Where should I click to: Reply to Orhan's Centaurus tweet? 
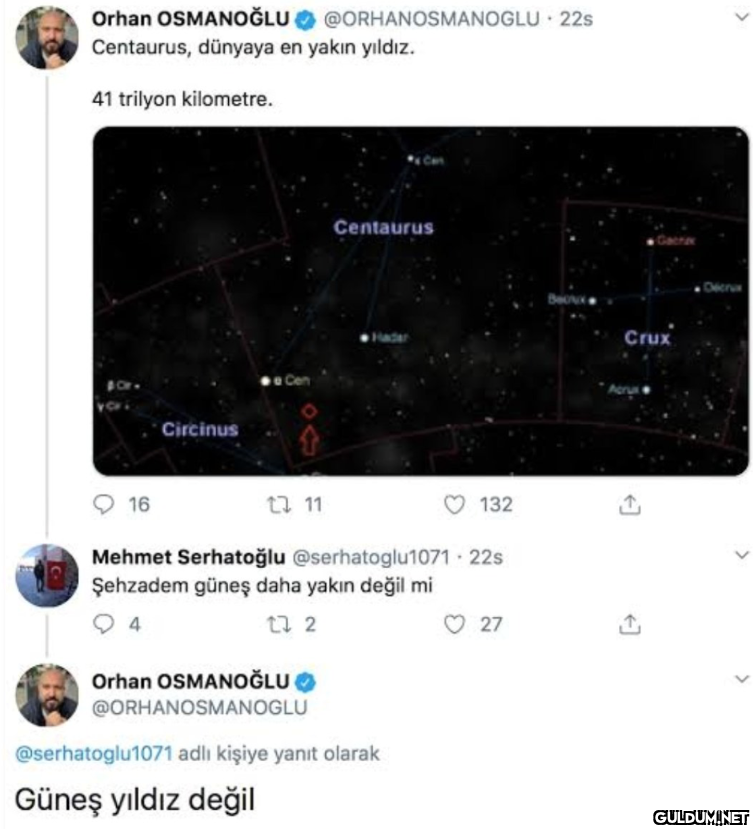pos(103,504)
